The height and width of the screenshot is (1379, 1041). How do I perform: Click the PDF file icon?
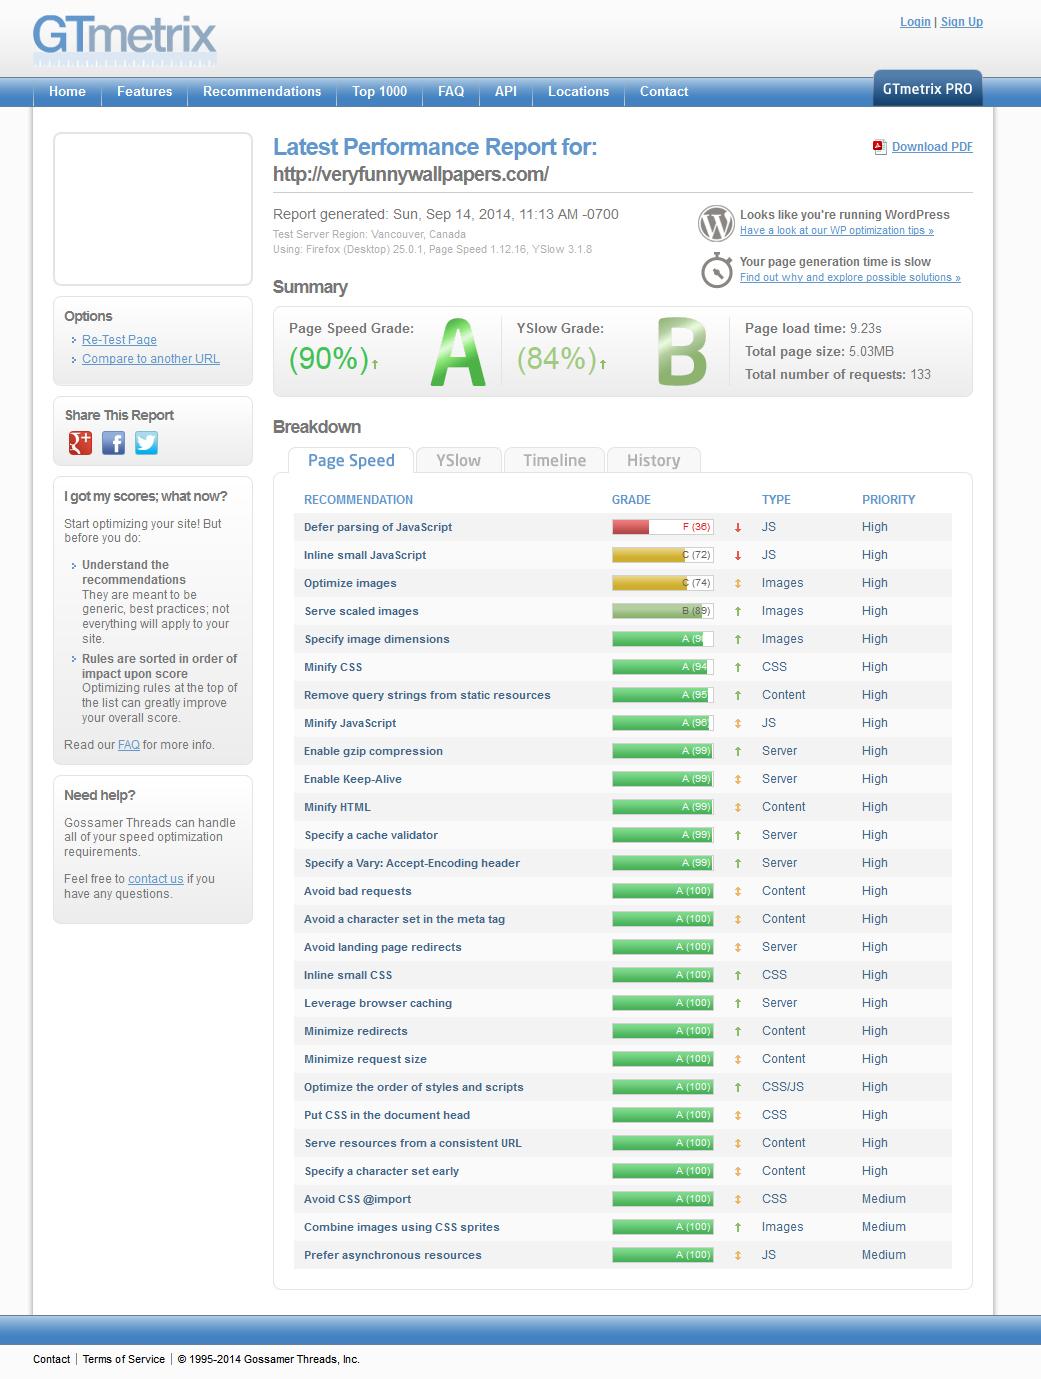click(879, 147)
